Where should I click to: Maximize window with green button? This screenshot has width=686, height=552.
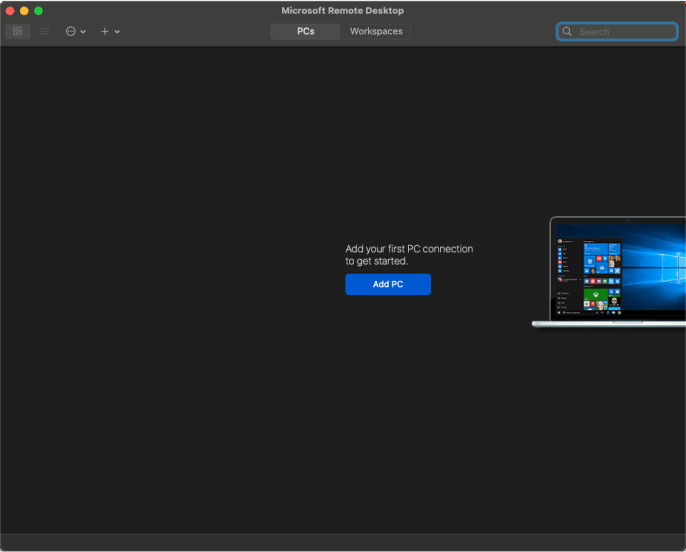(x=38, y=10)
